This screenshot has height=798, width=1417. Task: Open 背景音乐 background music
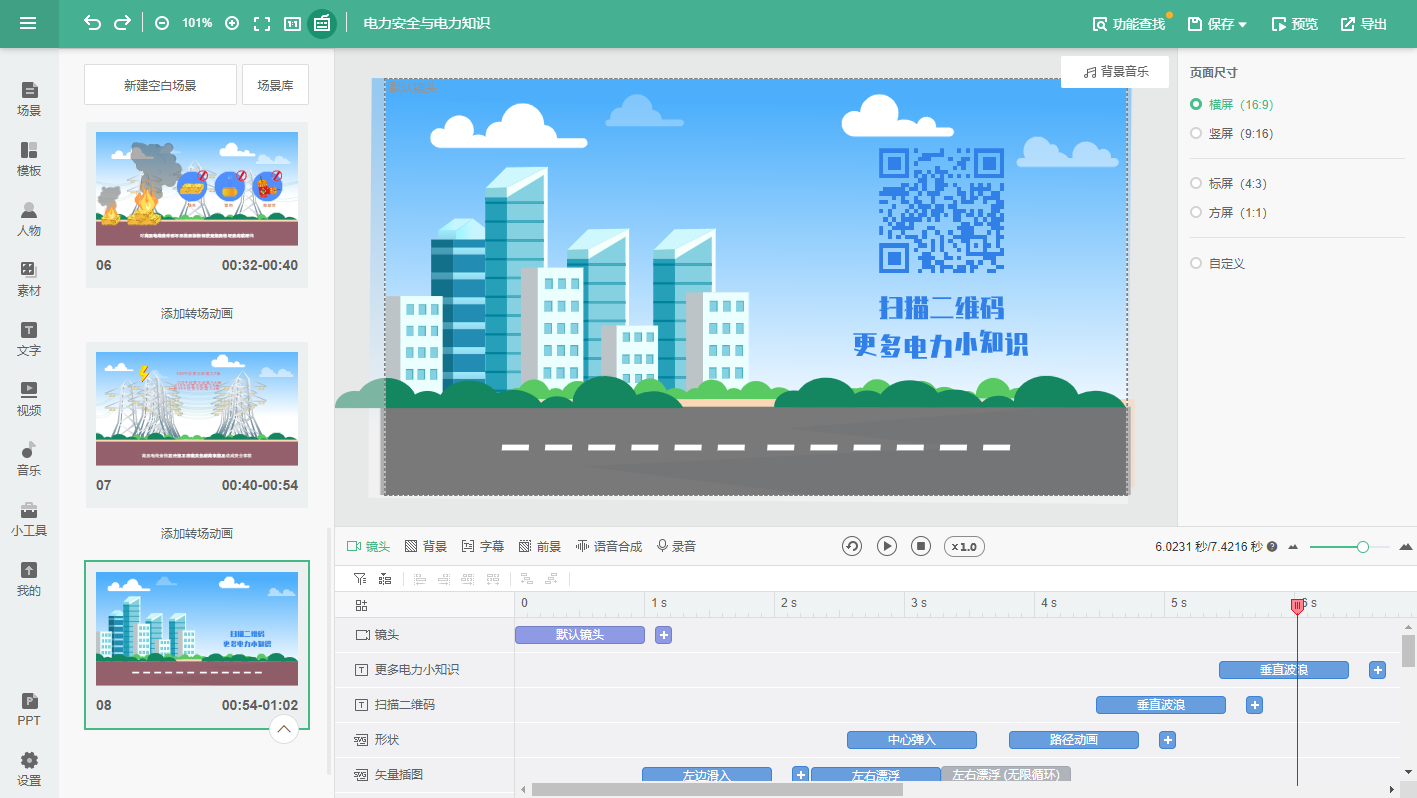pyautogui.click(x=1115, y=72)
